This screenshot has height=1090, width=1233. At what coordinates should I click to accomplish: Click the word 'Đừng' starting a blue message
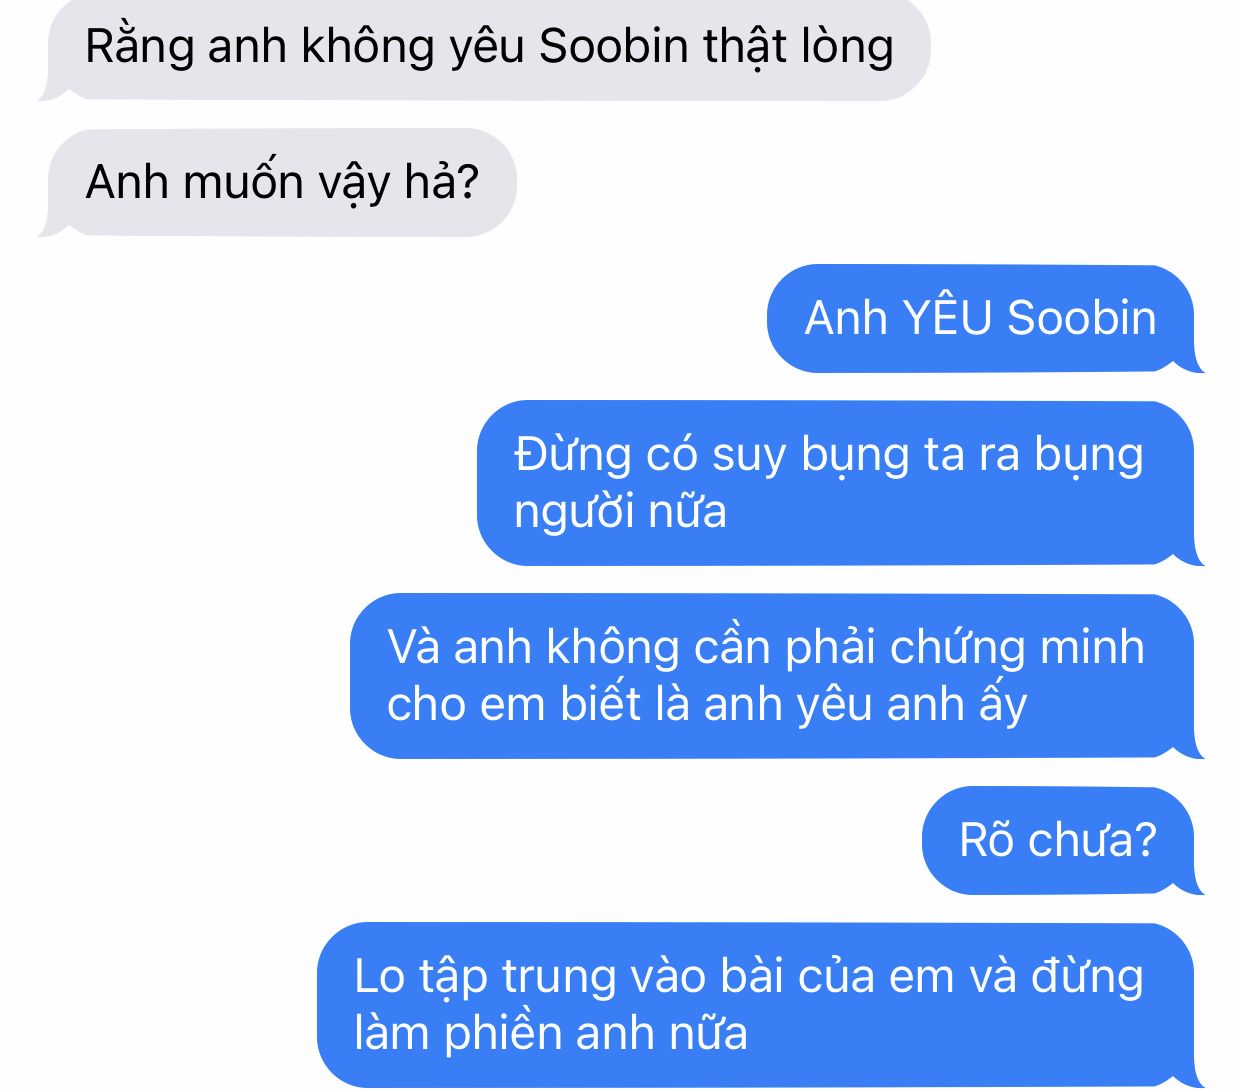573,456
